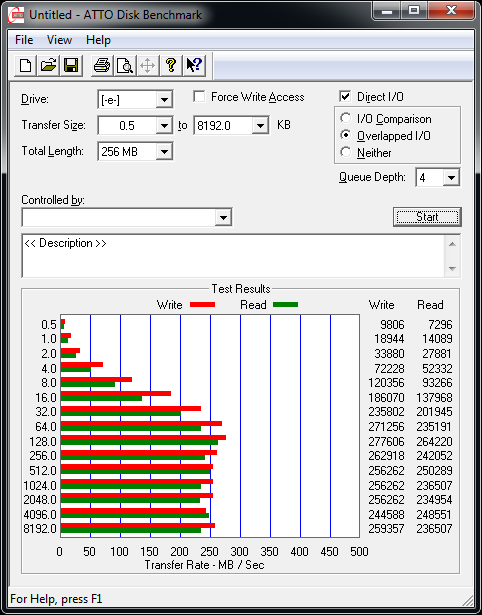The width and height of the screenshot is (482, 615).
Task: Click inside the Description text box
Action: [x=233, y=256]
